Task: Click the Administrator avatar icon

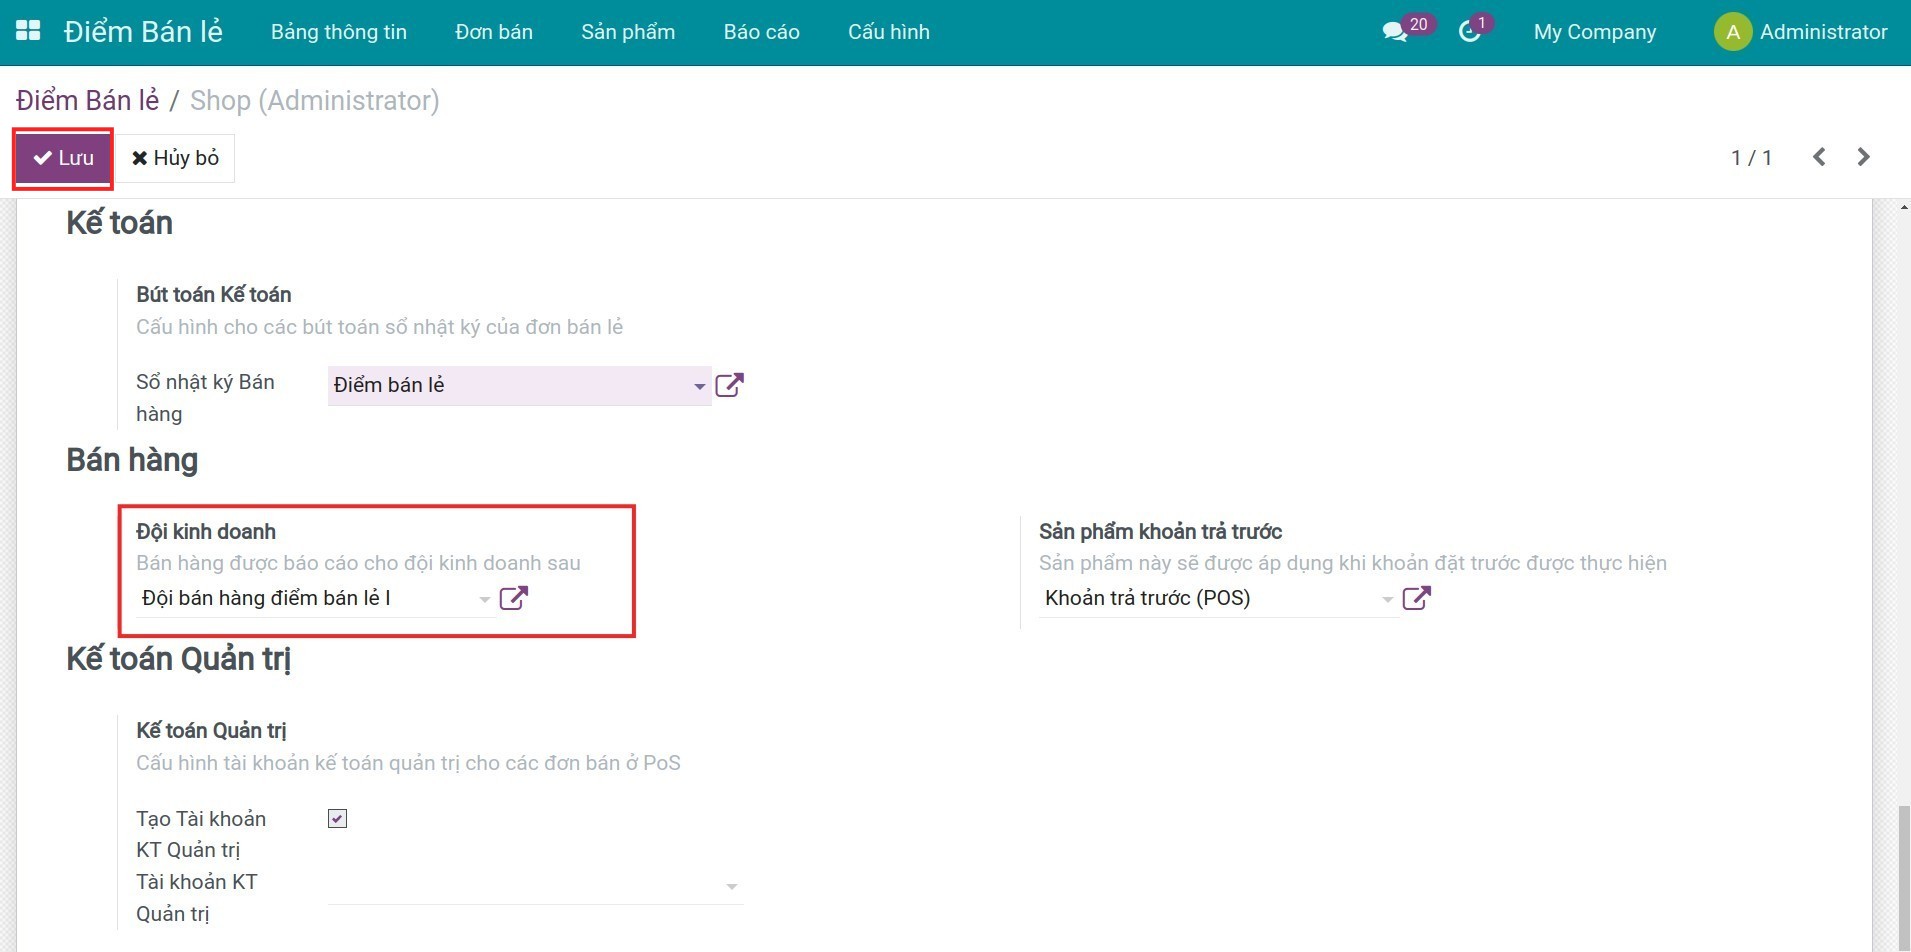Action: pos(1733,32)
